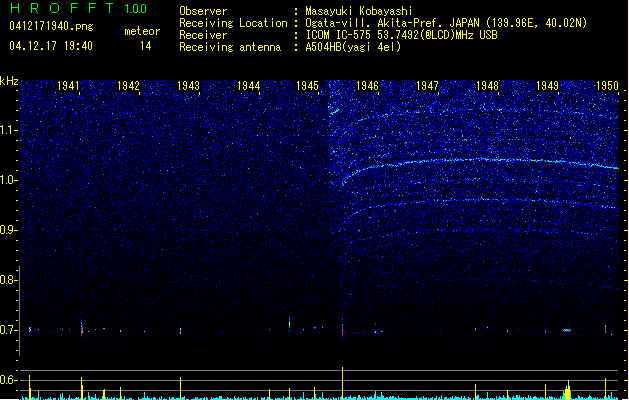The height and width of the screenshot is (400, 629).
Task: Click the 1947 time marker
Action: pos(427,86)
